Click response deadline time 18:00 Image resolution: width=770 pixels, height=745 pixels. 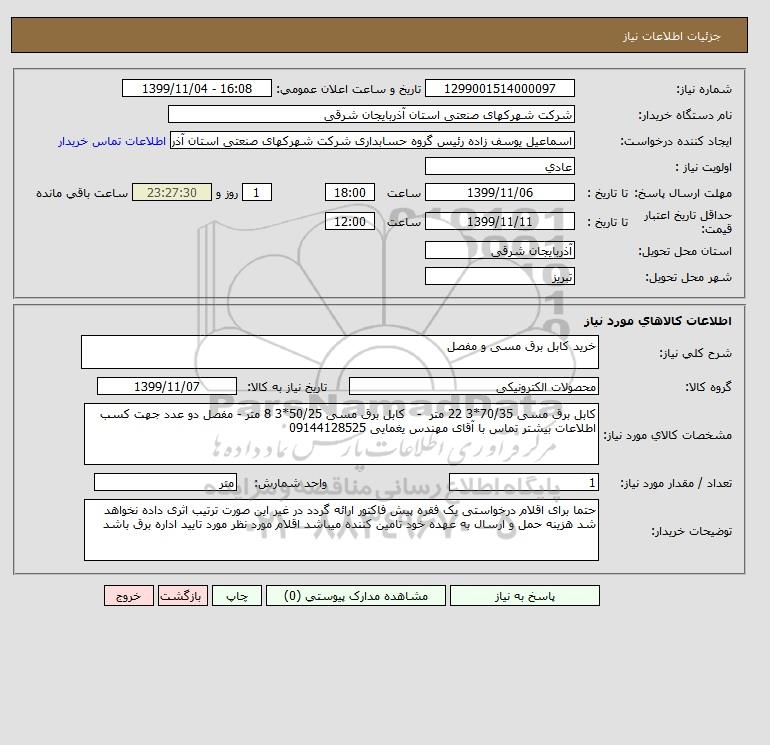click(350, 193)
